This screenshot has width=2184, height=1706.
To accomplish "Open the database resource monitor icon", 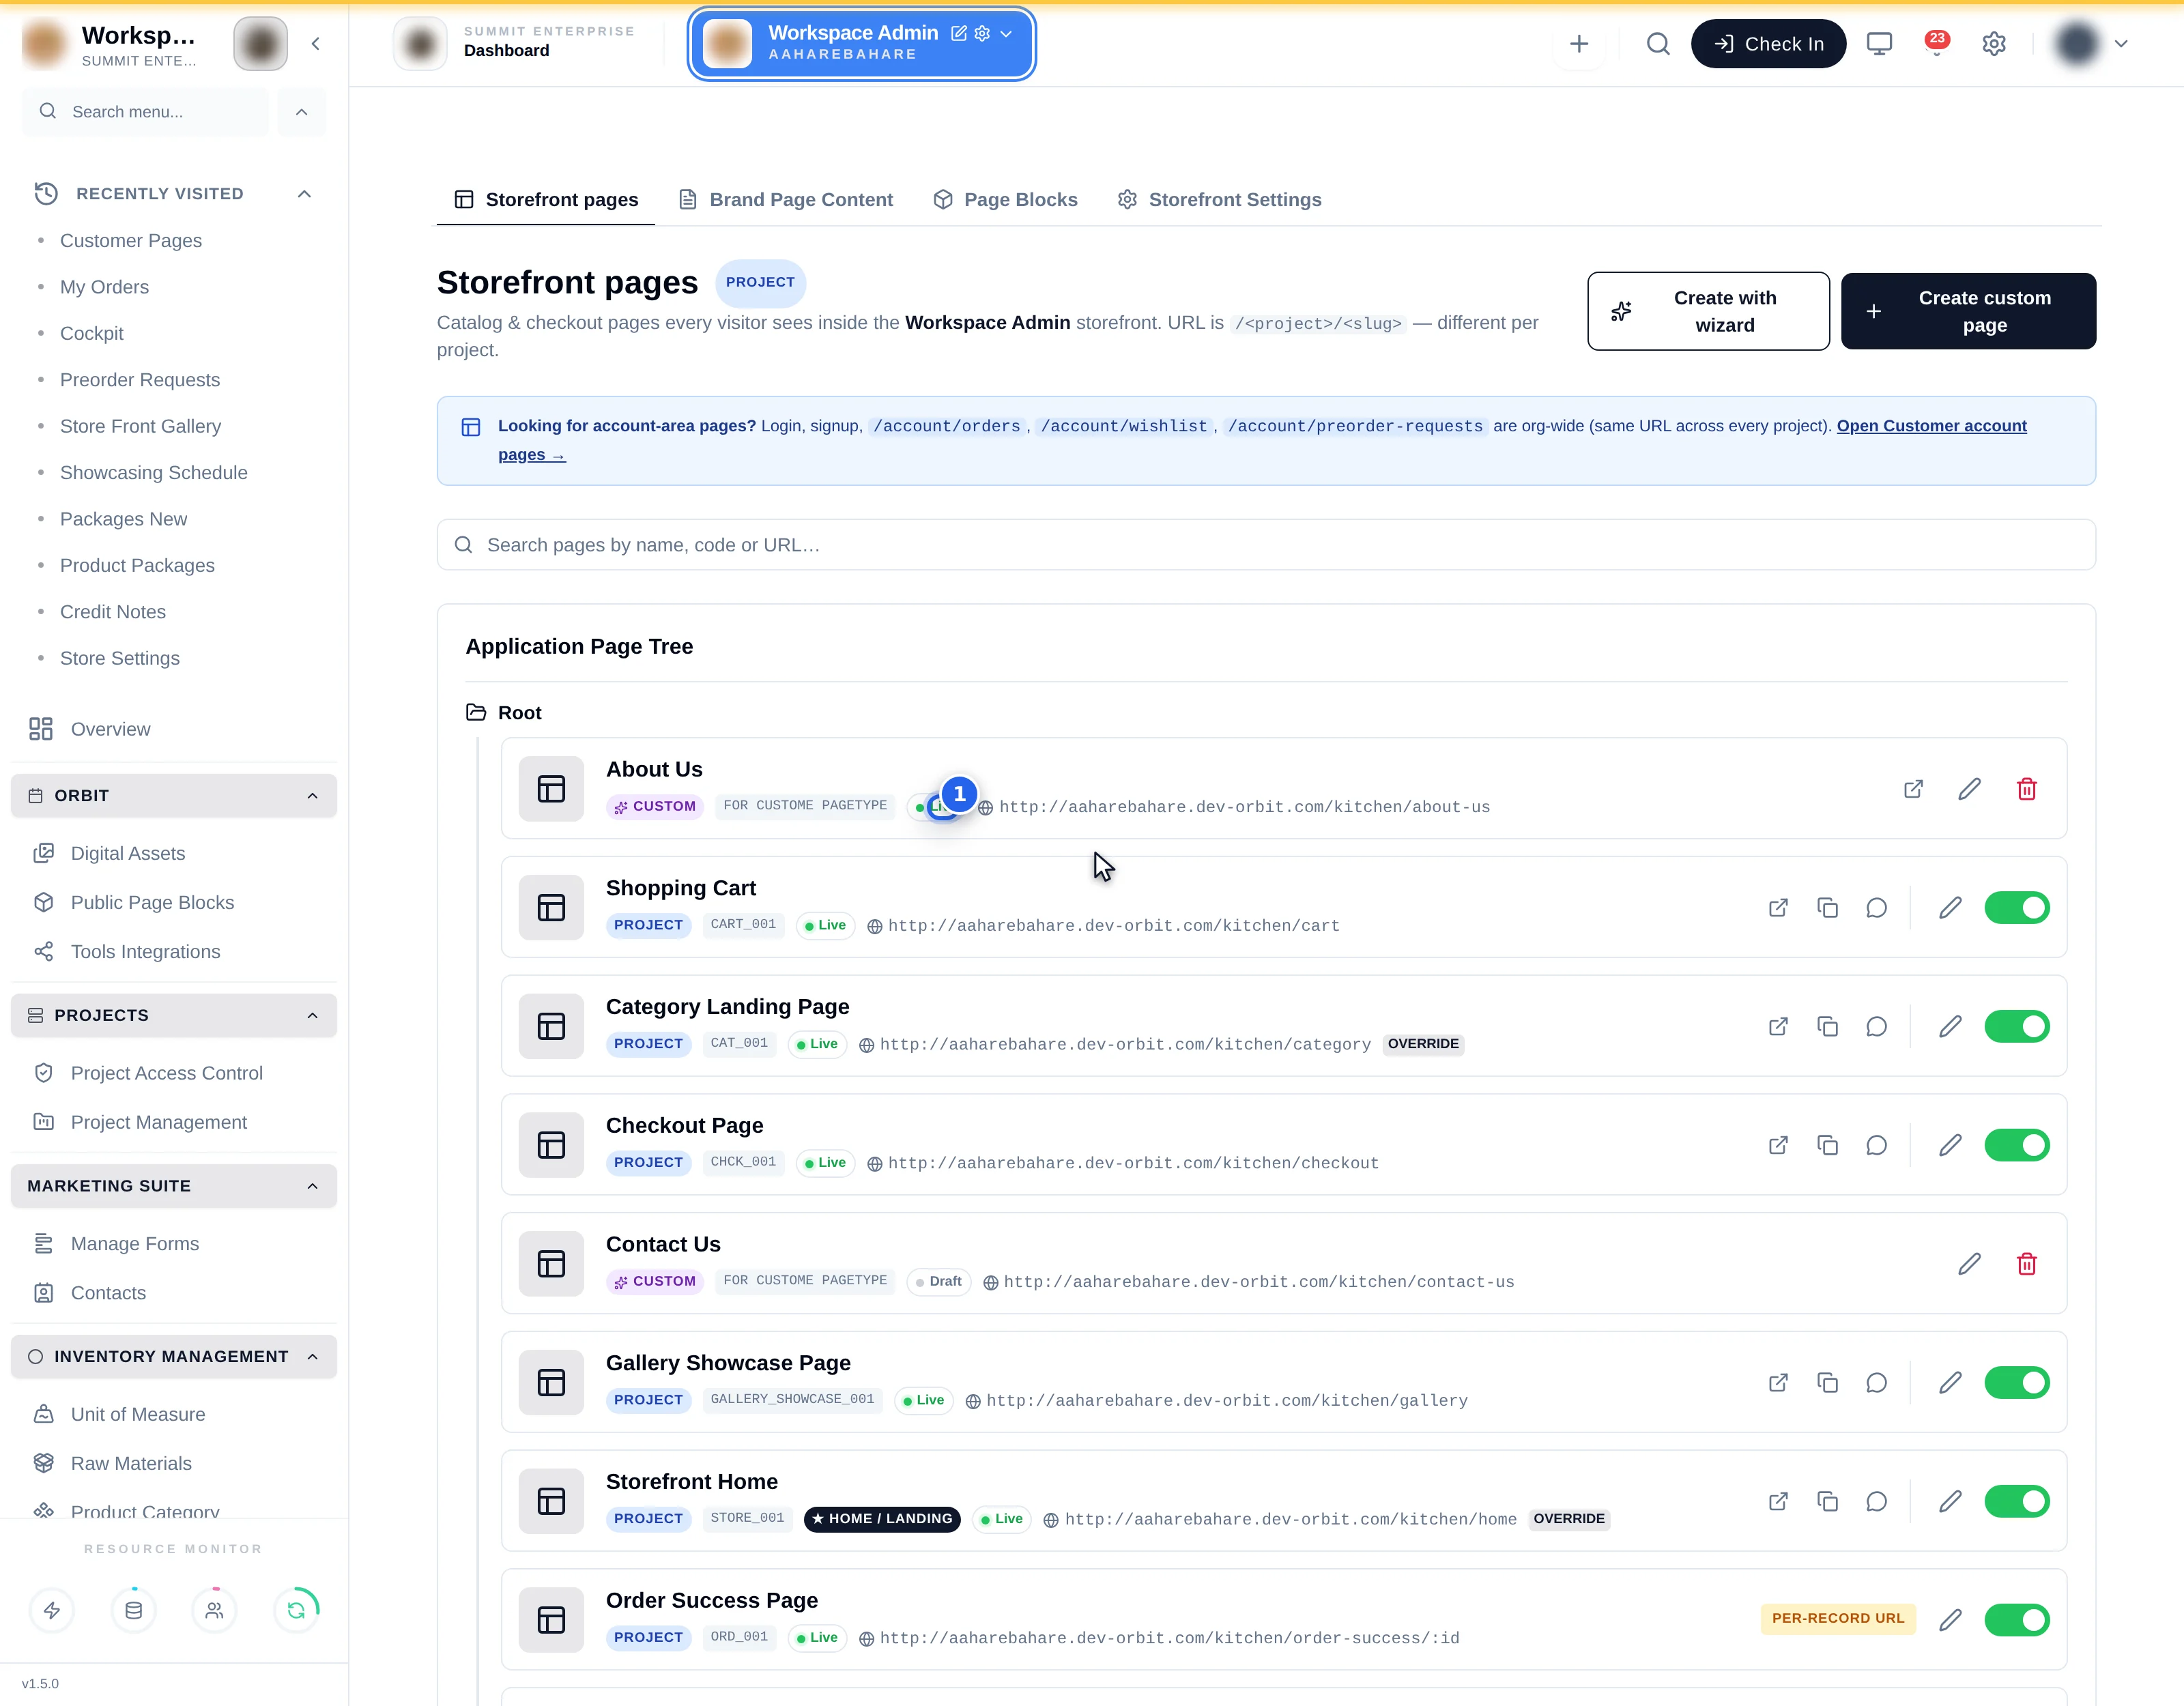I will point(133,1610).
